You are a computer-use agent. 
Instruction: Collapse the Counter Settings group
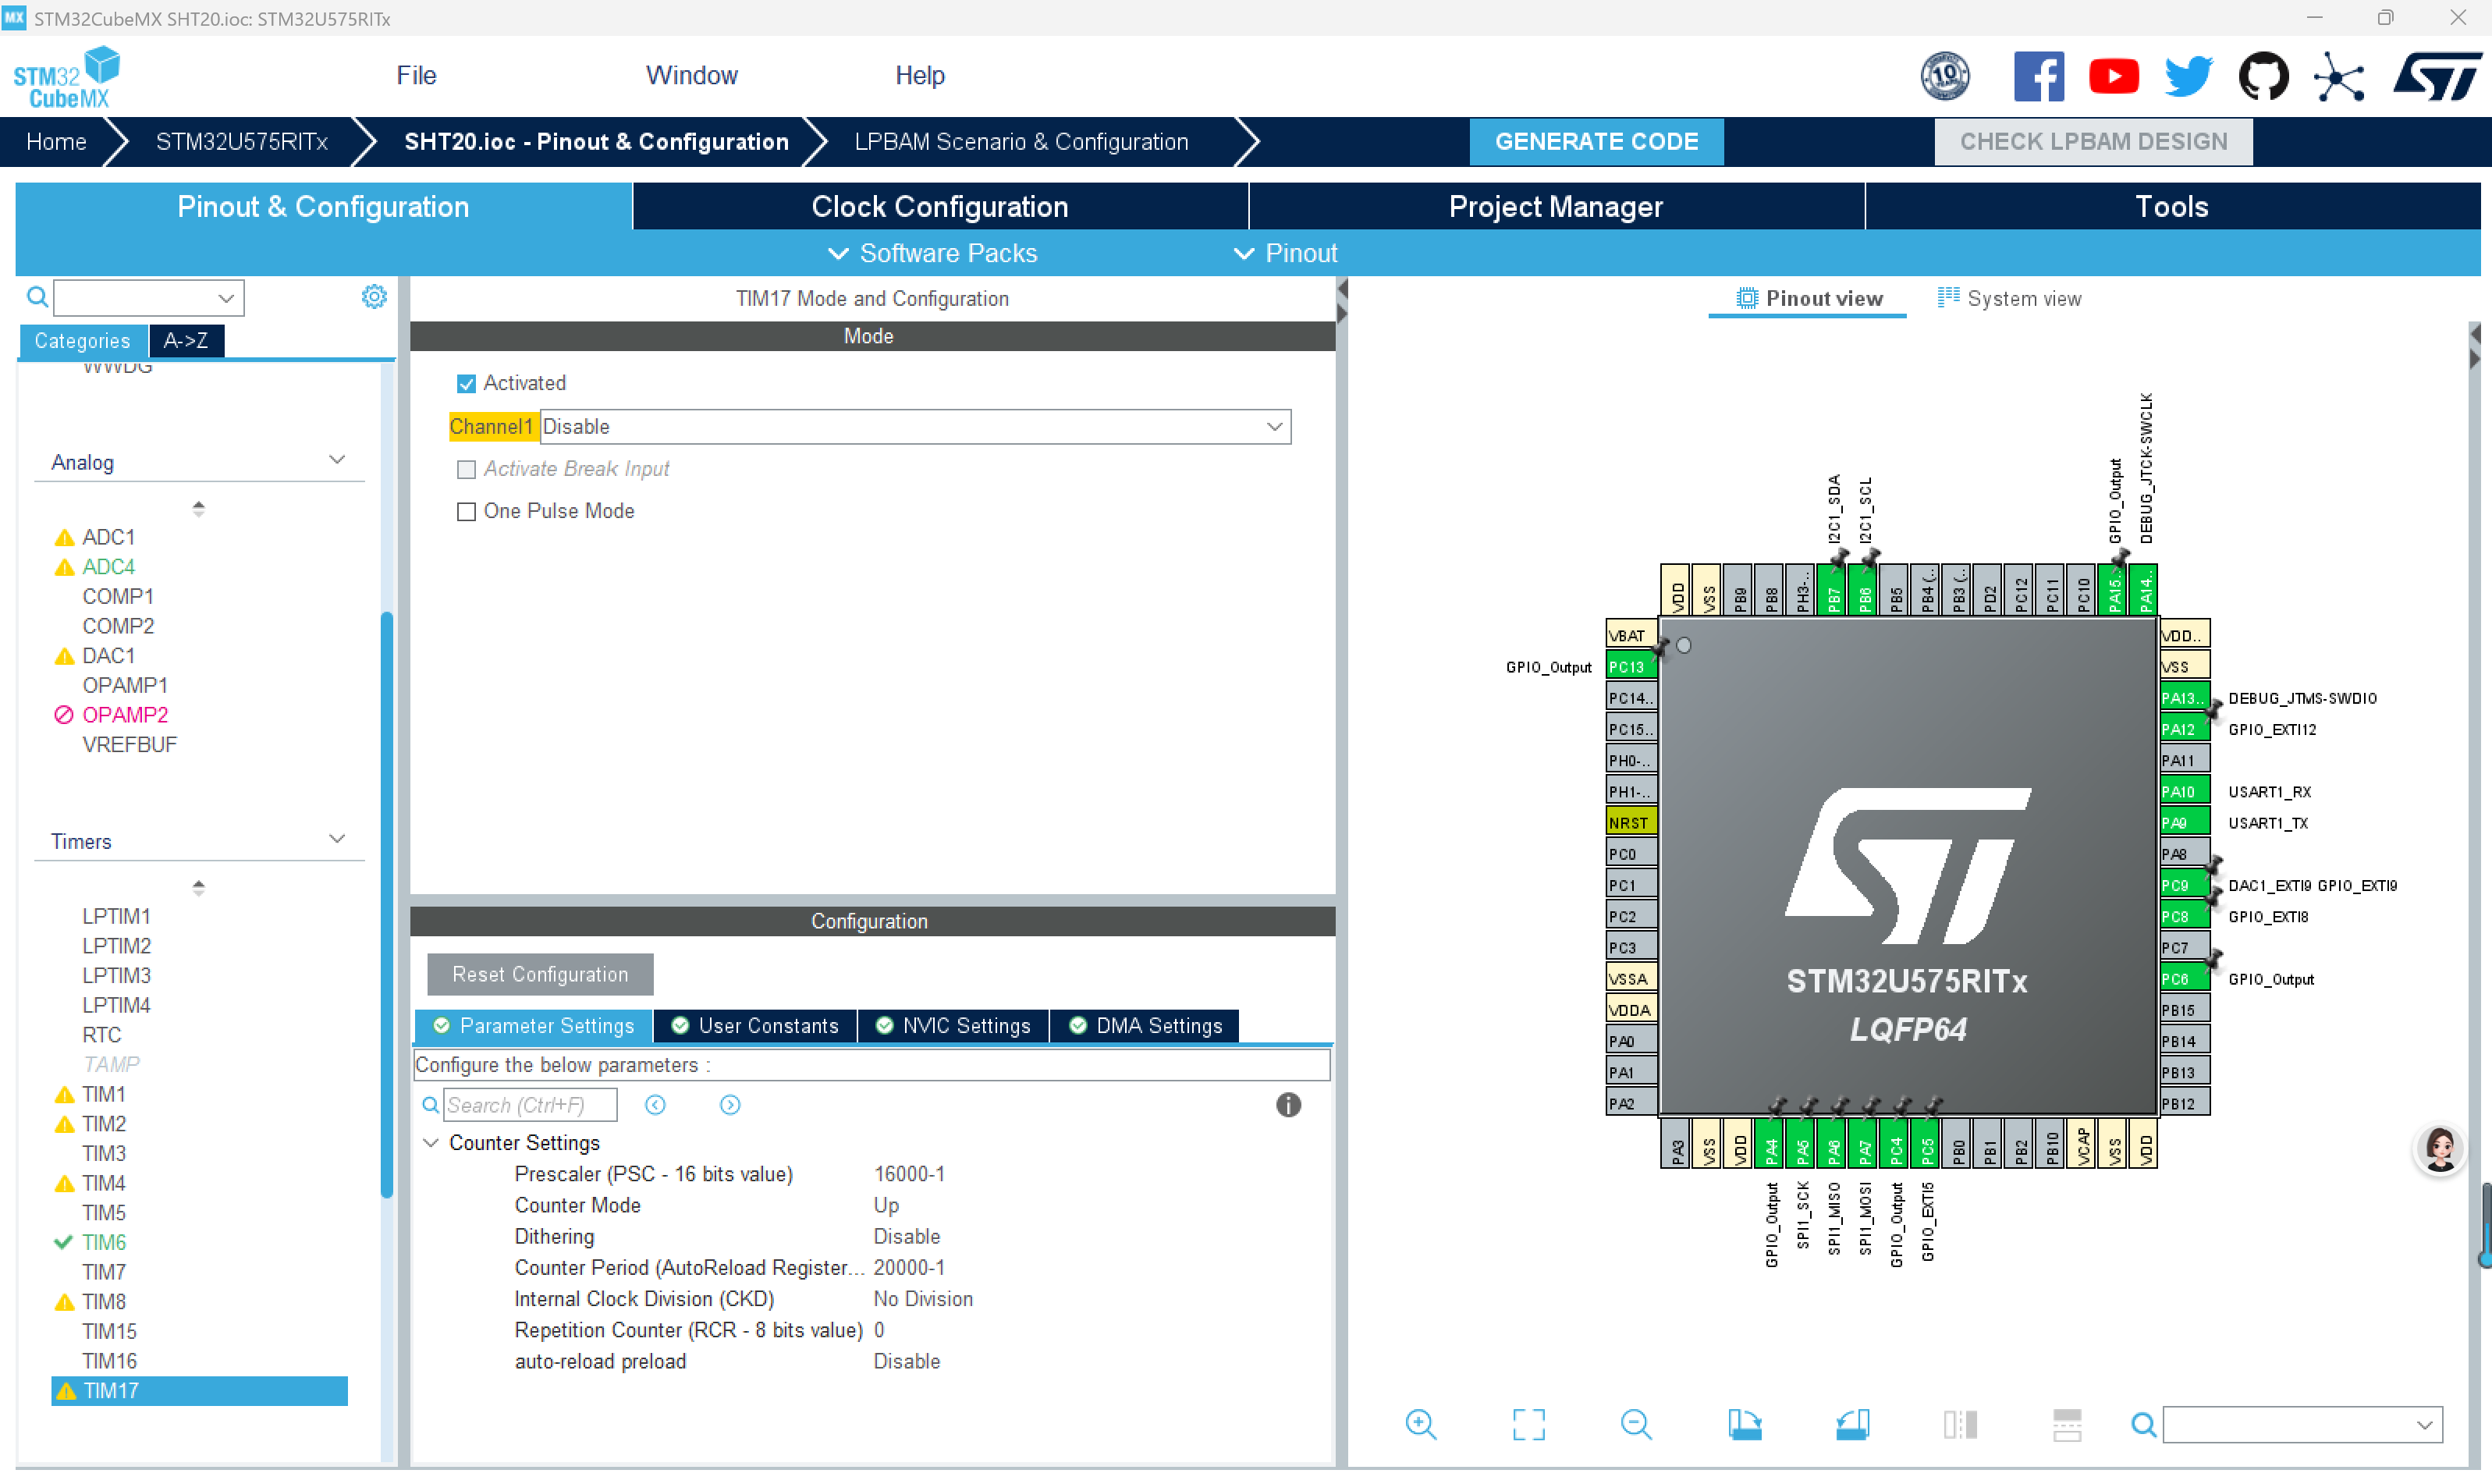431,1143
